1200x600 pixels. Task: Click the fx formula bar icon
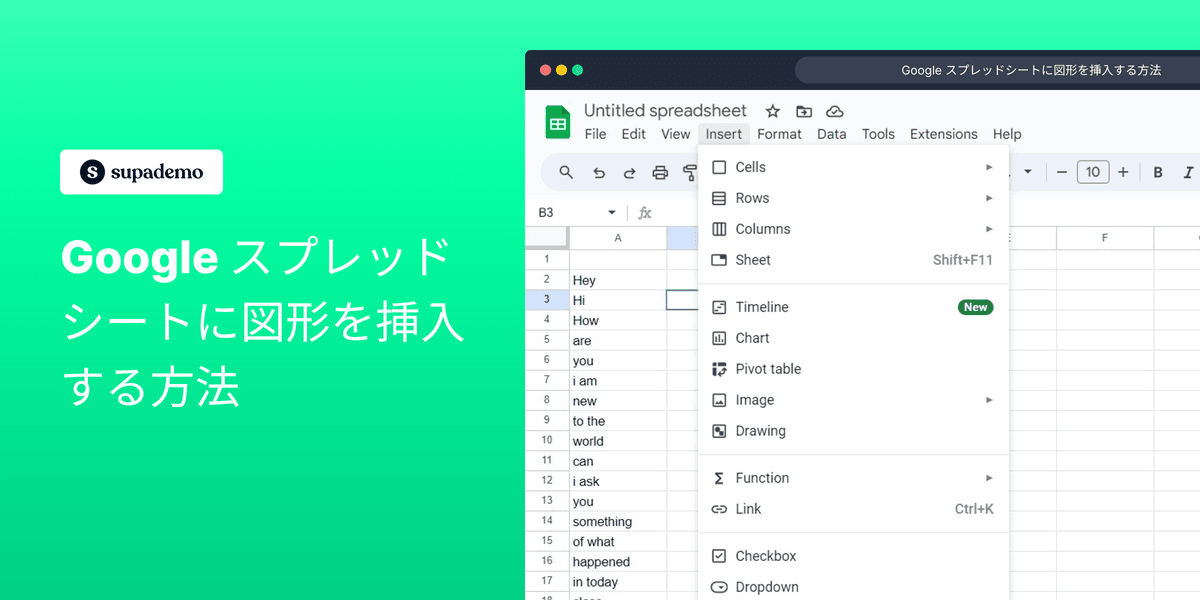point(644,212)
